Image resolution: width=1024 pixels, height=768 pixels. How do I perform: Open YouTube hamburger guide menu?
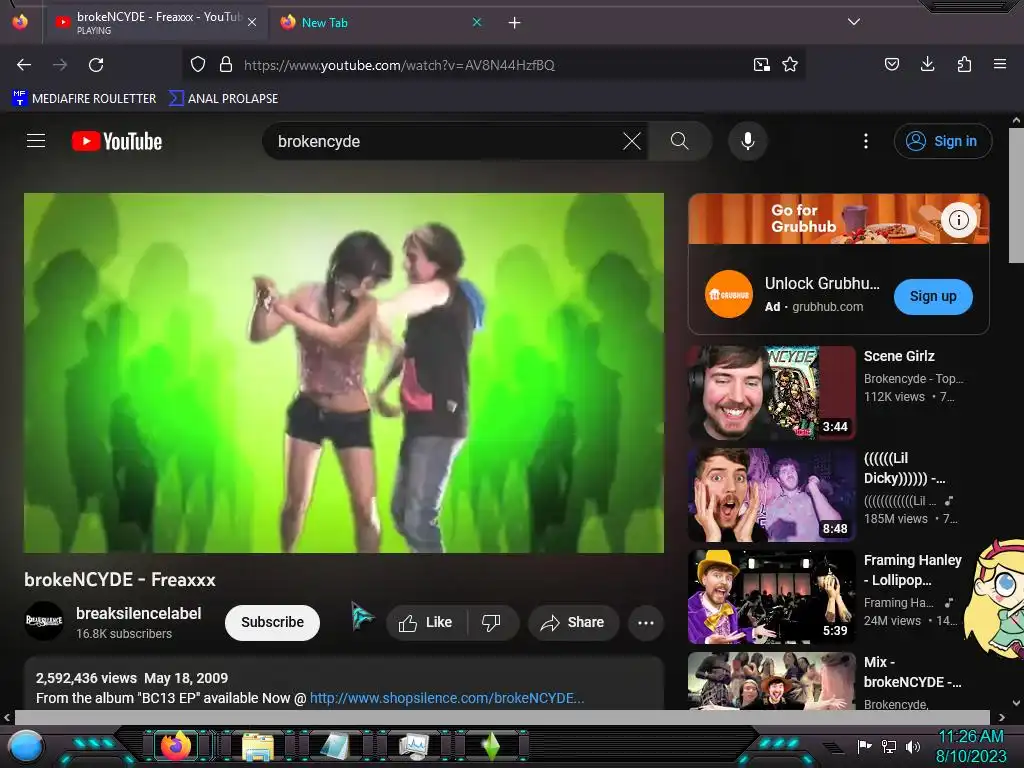coord(36,140)
